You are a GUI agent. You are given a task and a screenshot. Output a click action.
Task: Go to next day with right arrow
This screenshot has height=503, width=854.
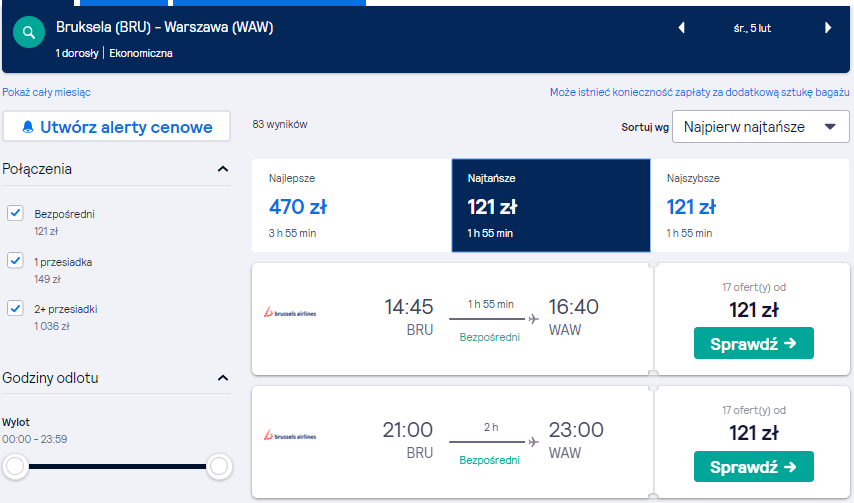828,28
